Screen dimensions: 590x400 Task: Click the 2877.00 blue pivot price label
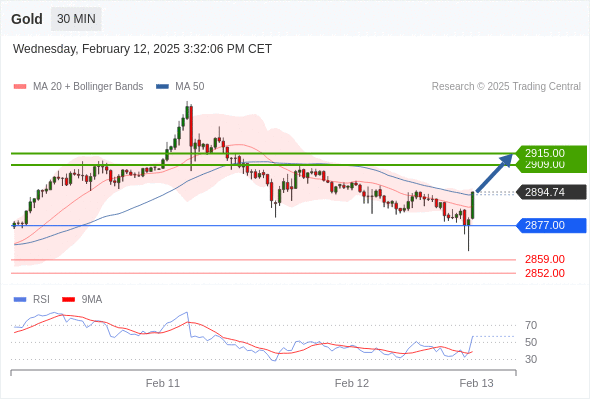[x=551, y=225]
